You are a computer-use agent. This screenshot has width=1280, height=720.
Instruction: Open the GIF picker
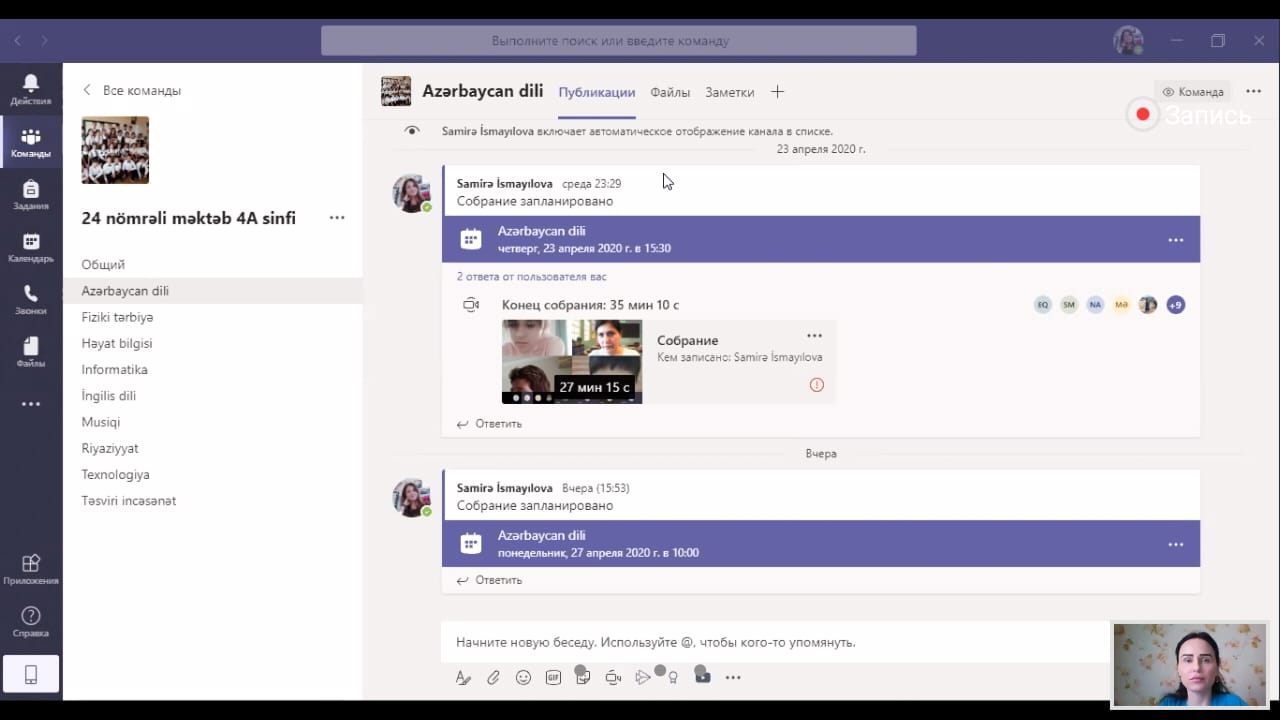(553, 677)
